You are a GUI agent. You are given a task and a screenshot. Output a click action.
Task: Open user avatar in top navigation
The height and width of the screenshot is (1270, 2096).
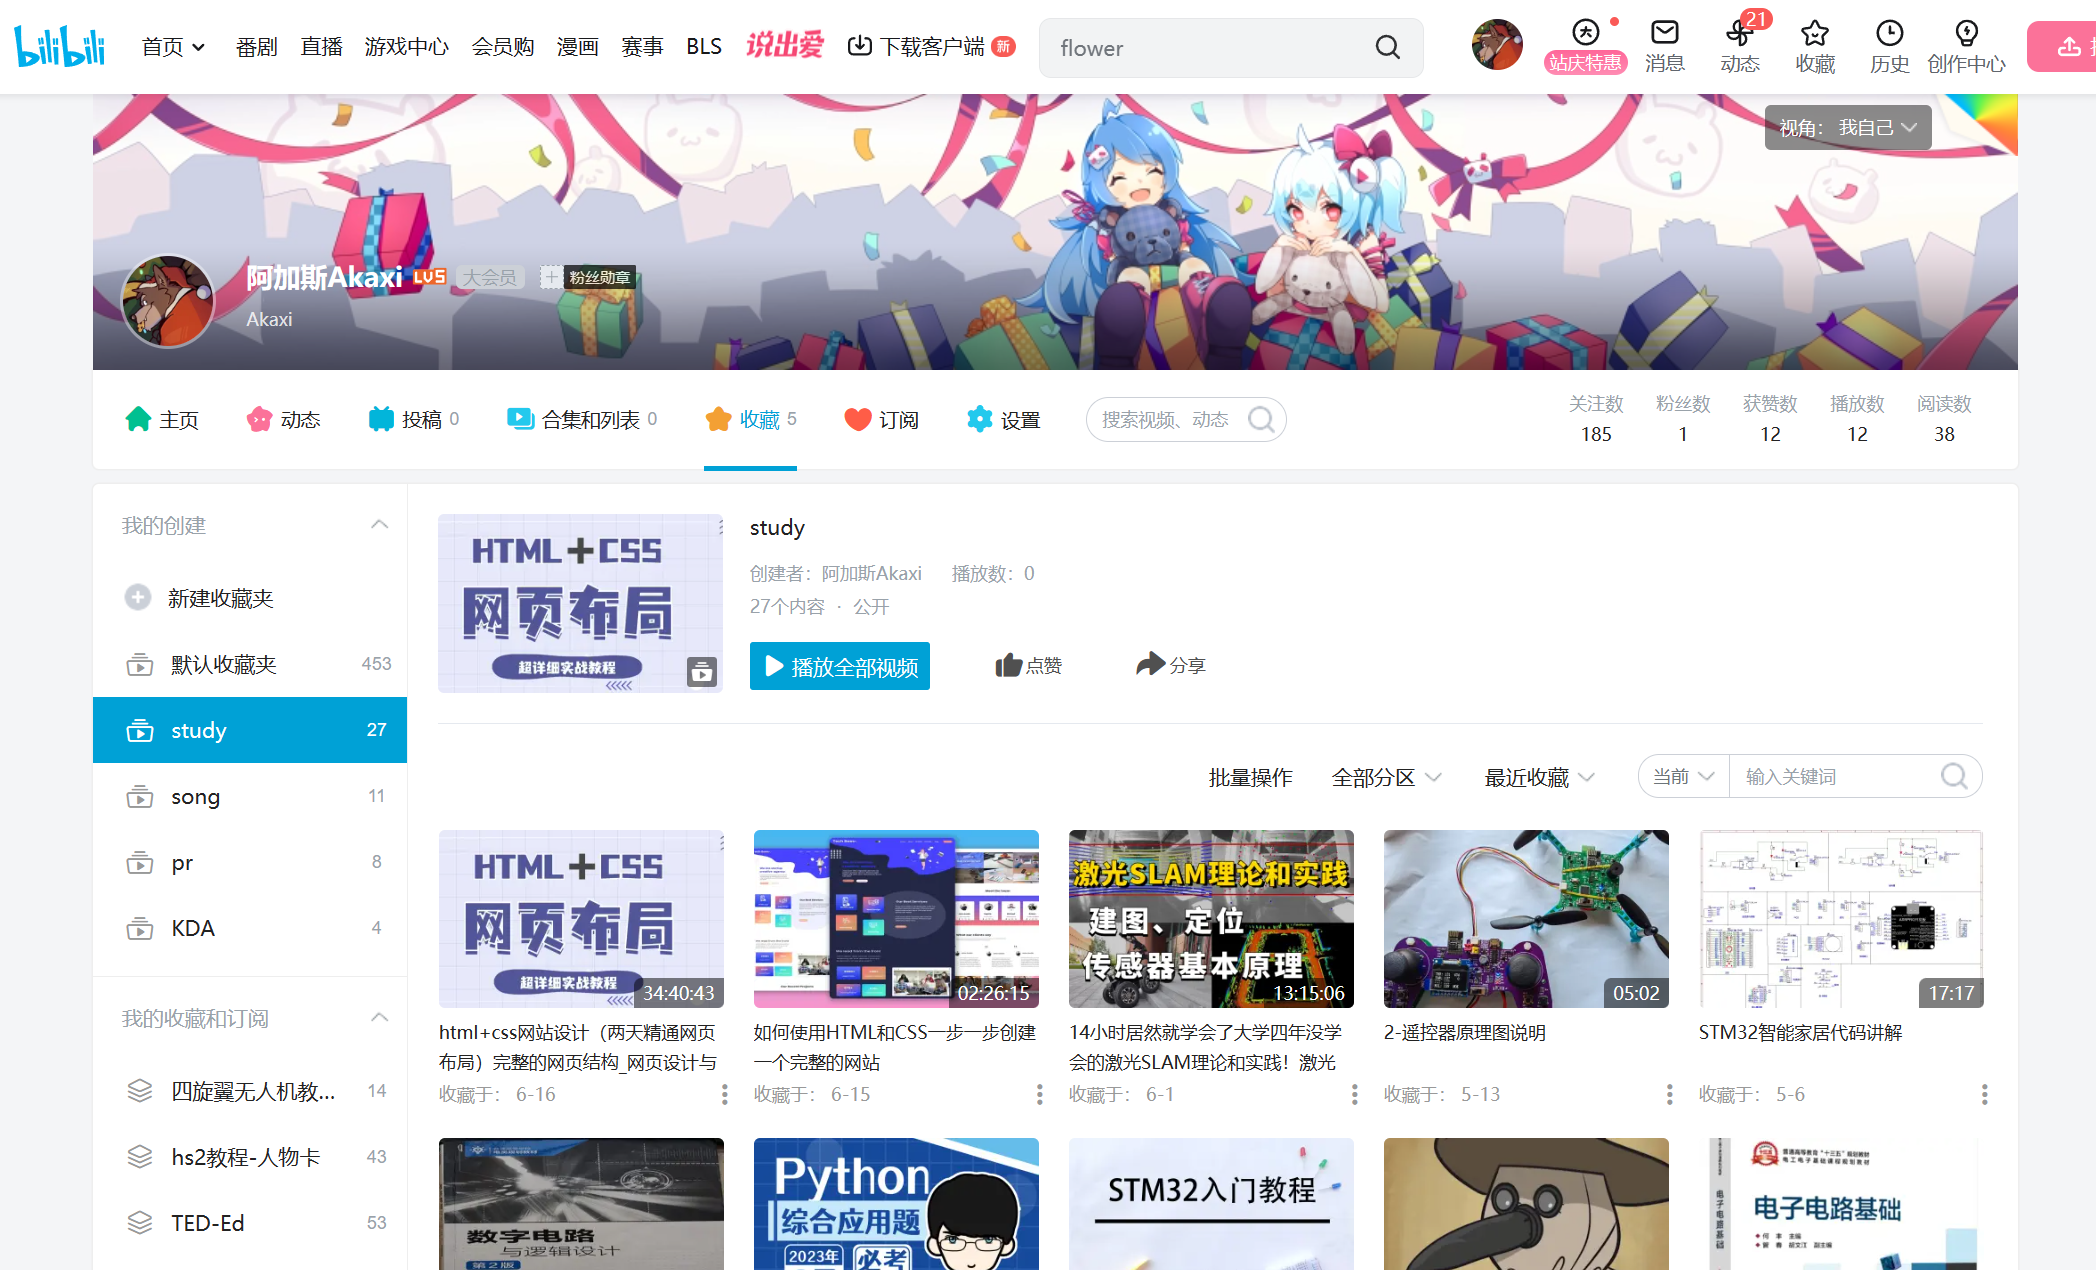tap(1497, 45)
